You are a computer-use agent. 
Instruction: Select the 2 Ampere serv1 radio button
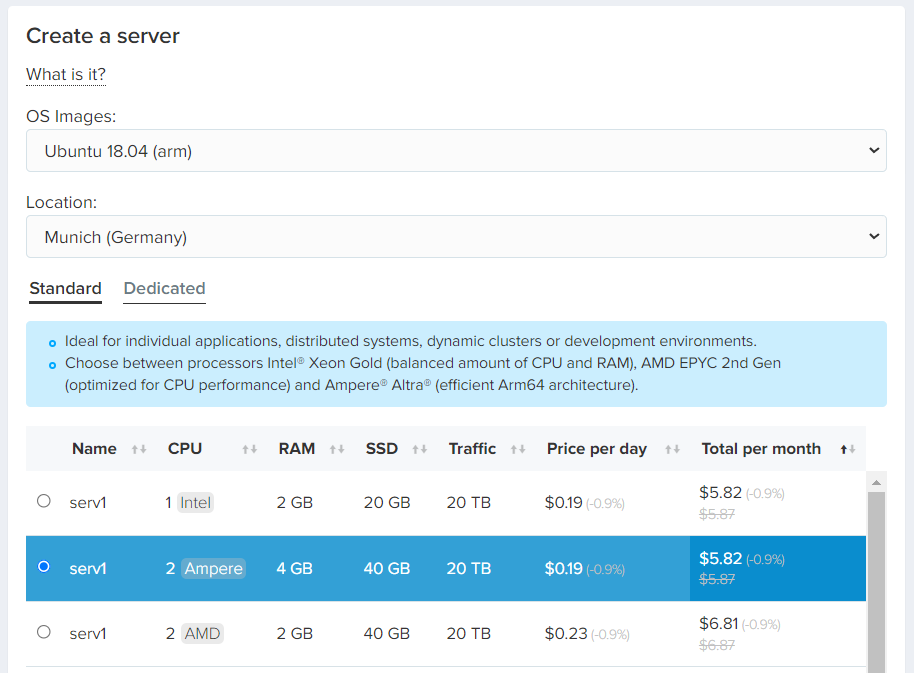tap(43, 567)
